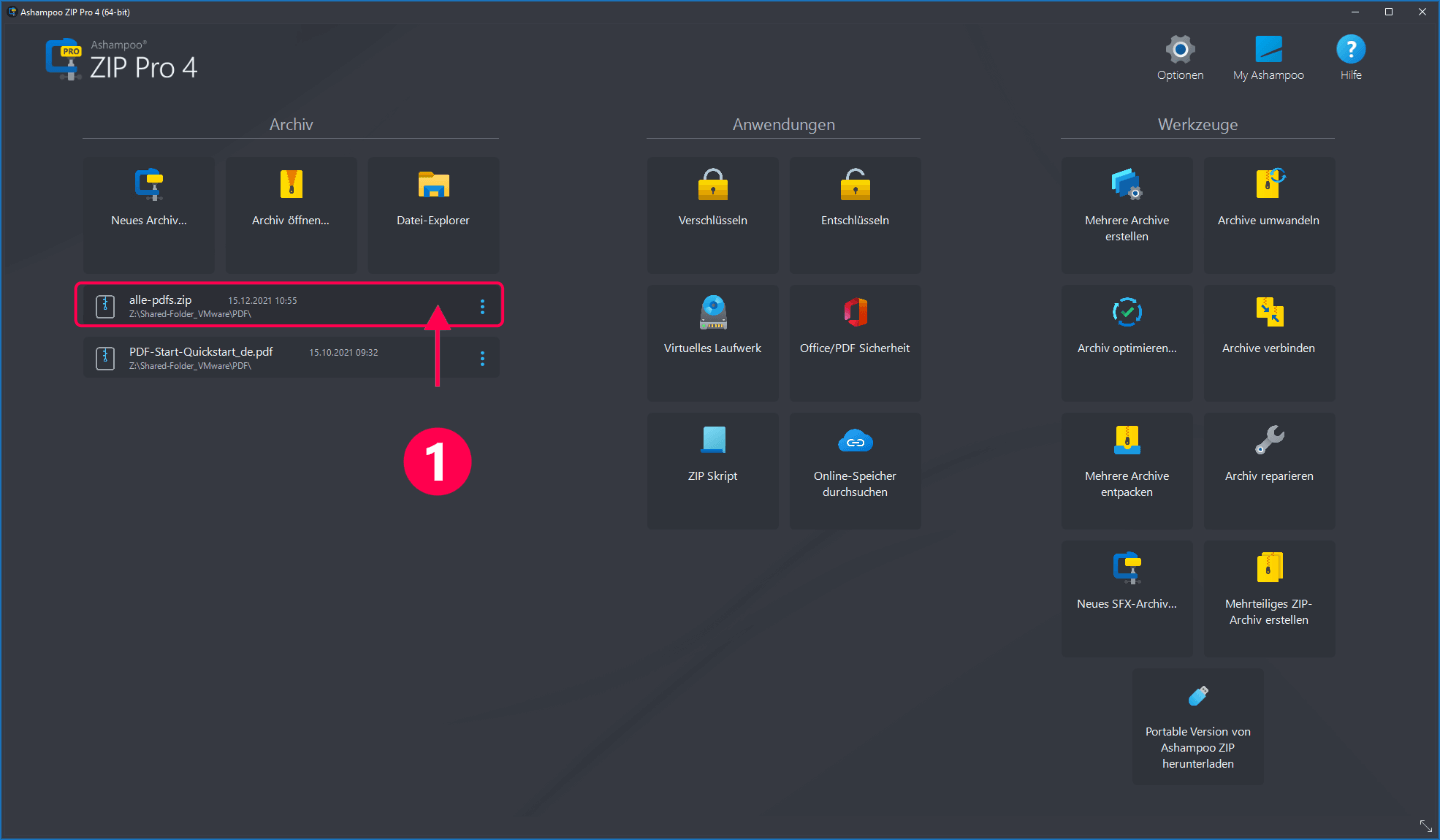The width and height of the screenshot is (1440, 840).
Task: Choose the Archive umwandeln tool
Action: point(1269,215)
